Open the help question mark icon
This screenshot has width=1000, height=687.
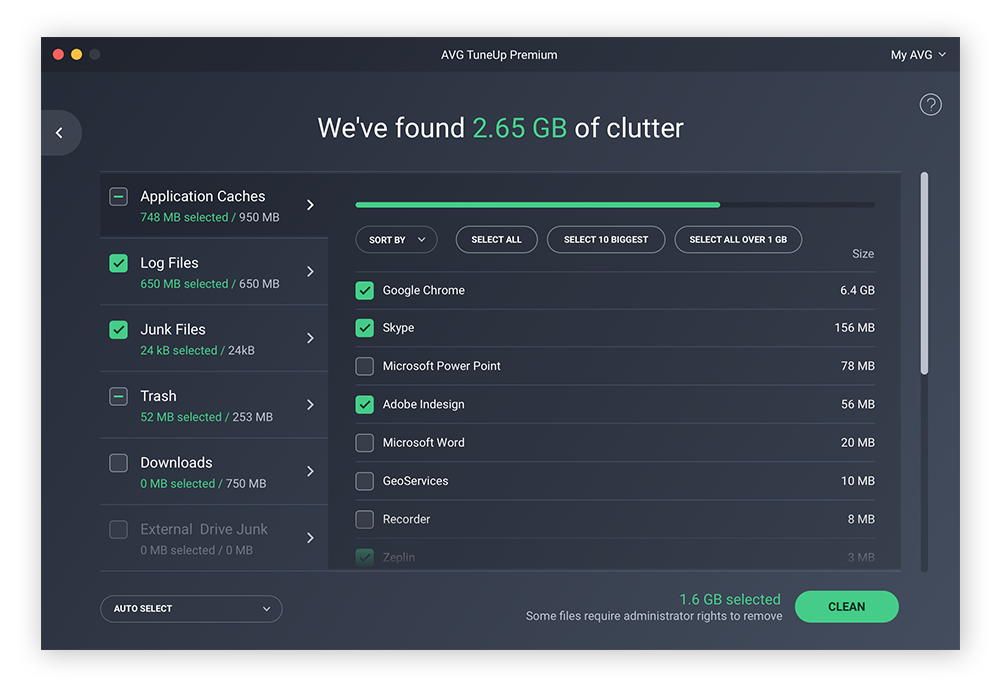pos(931,104)
